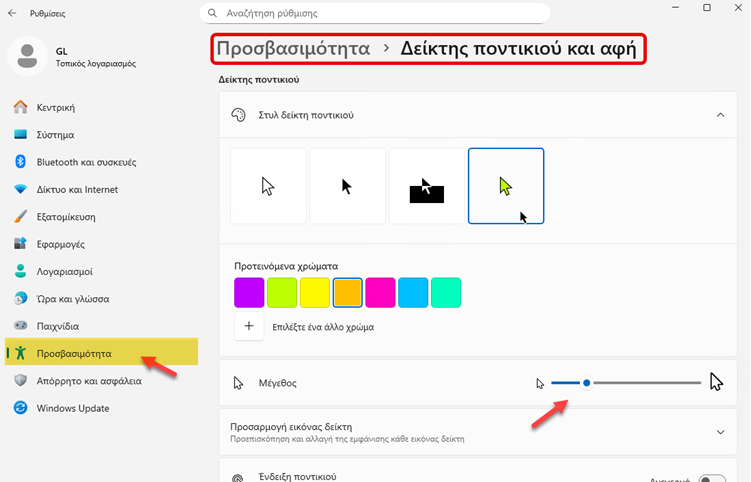Open Απόρρητο και ασφάλεια section

pos(89,380)
